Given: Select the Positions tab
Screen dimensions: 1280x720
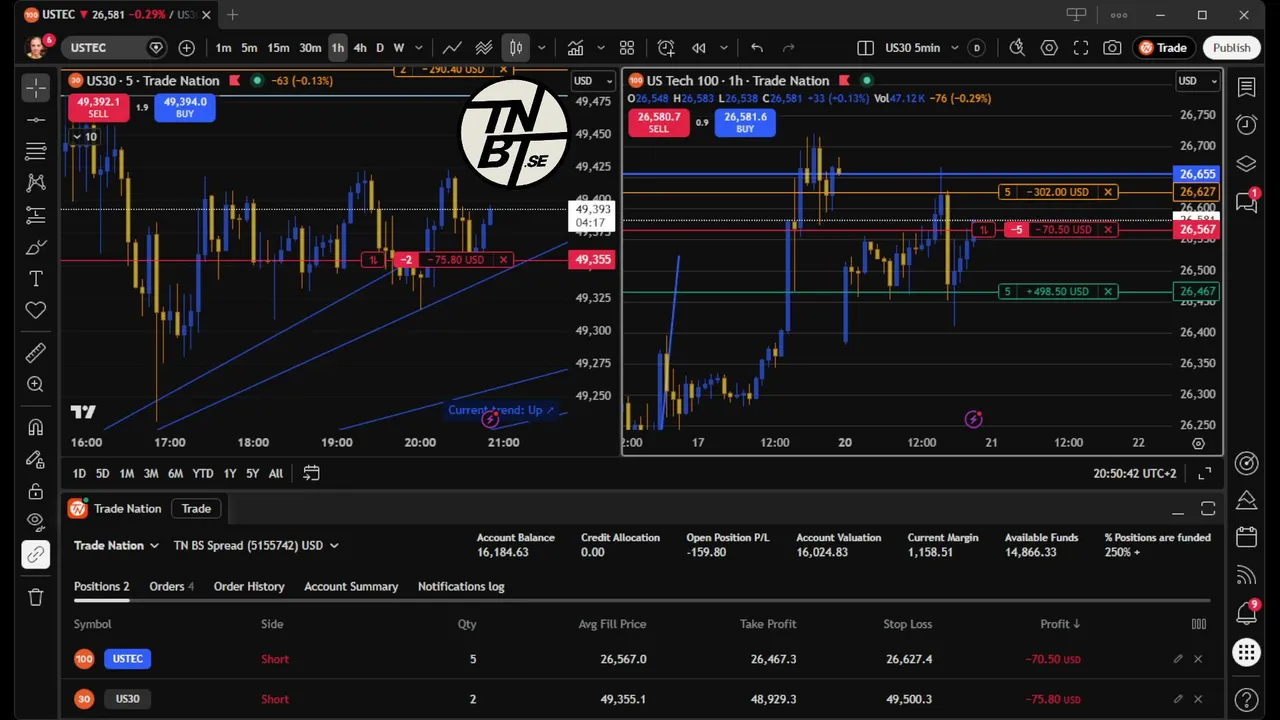Looking at the screenshot, I should [x=101, y=586].
